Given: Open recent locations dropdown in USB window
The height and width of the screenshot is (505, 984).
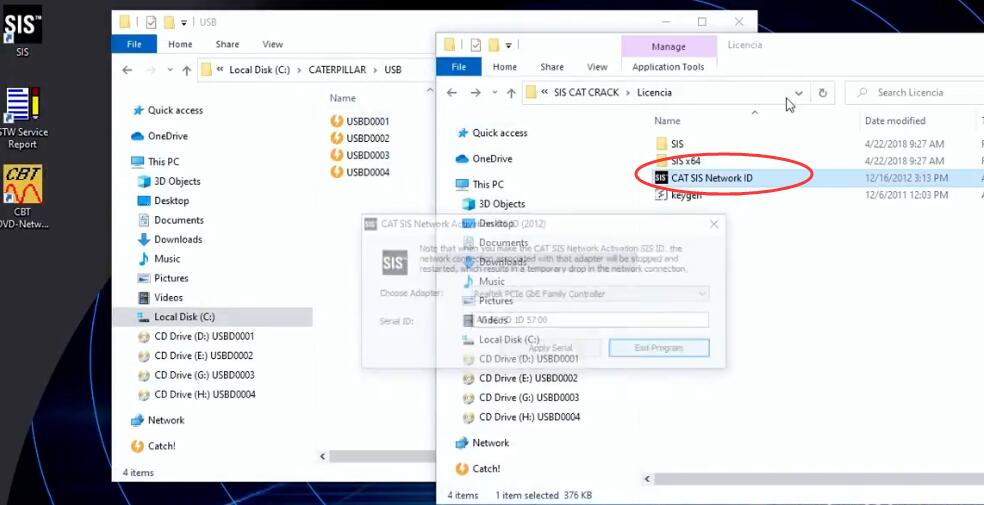Looking at the screenshot, I should point(170,70).
